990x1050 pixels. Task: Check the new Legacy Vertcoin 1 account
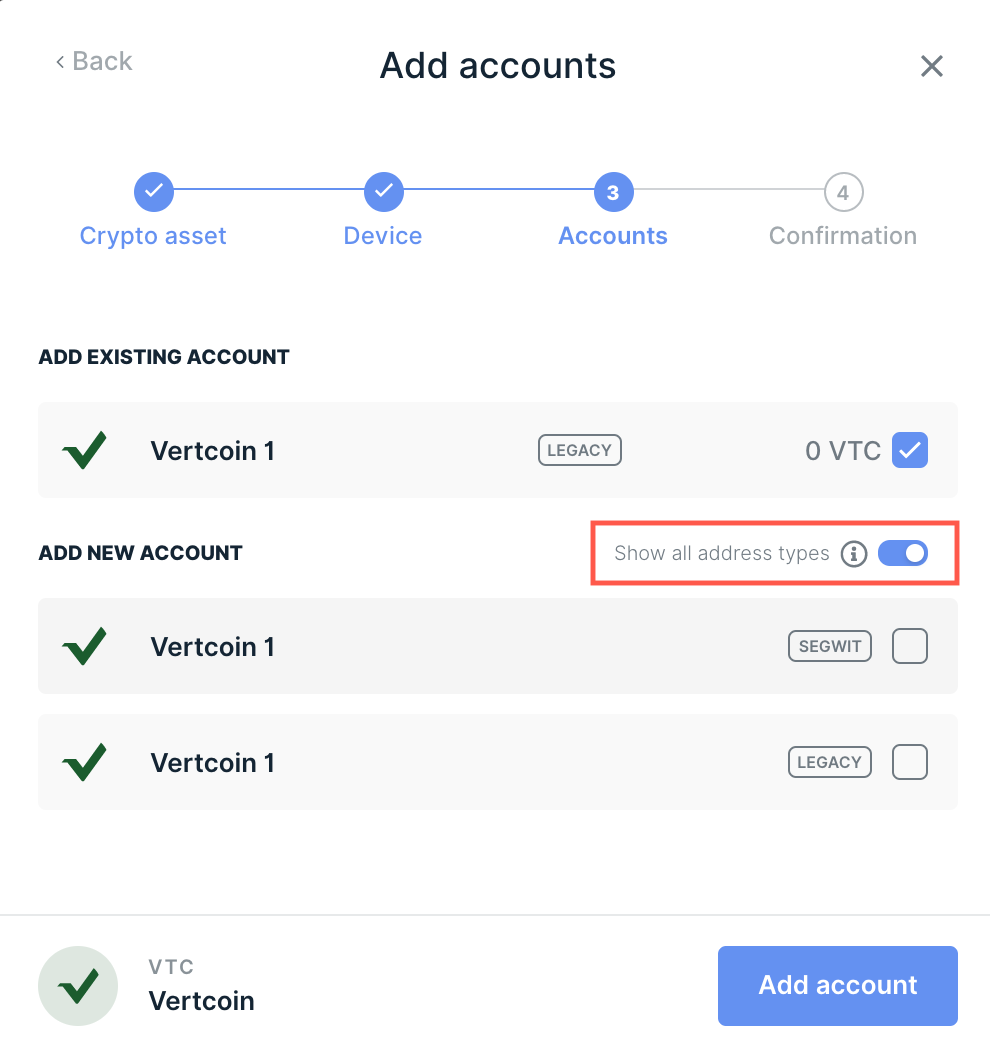pos(910,762)
